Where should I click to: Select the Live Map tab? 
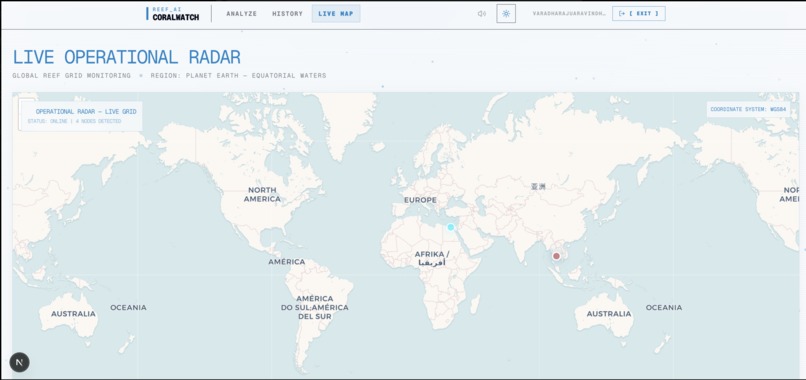click(336, 14)
